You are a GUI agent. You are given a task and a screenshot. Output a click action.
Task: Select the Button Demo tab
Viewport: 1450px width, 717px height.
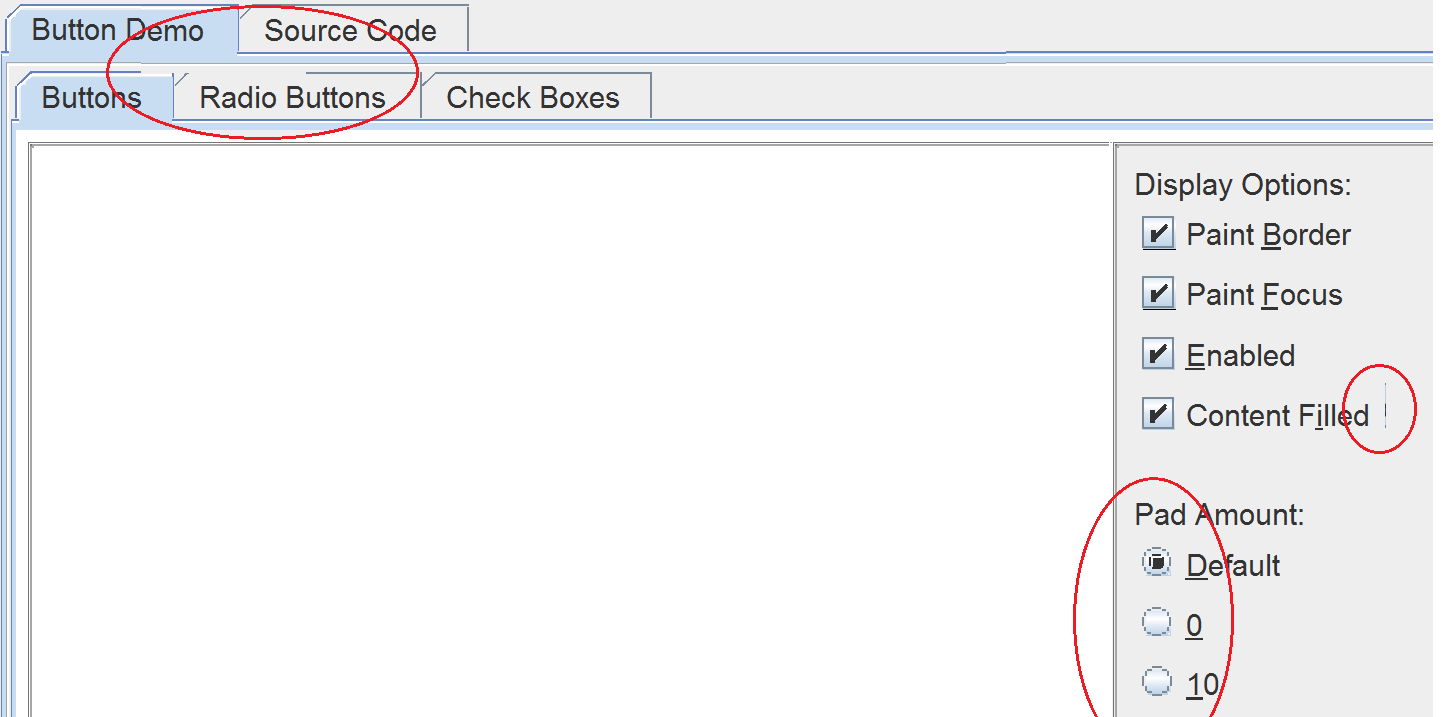[x=119, y=30]
